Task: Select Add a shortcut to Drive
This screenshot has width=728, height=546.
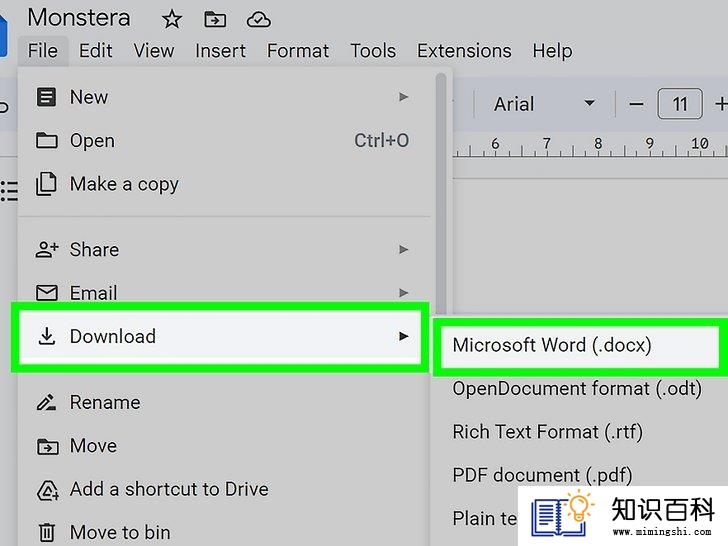Action: 223,489
